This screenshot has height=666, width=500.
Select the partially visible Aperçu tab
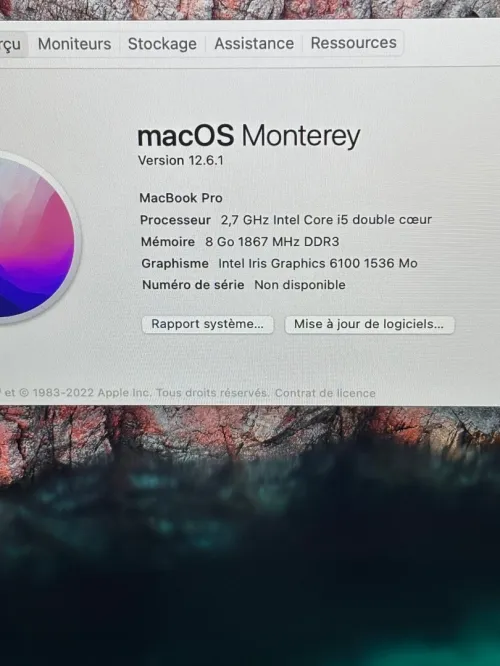pyautogui.click(x=12, y=44)
